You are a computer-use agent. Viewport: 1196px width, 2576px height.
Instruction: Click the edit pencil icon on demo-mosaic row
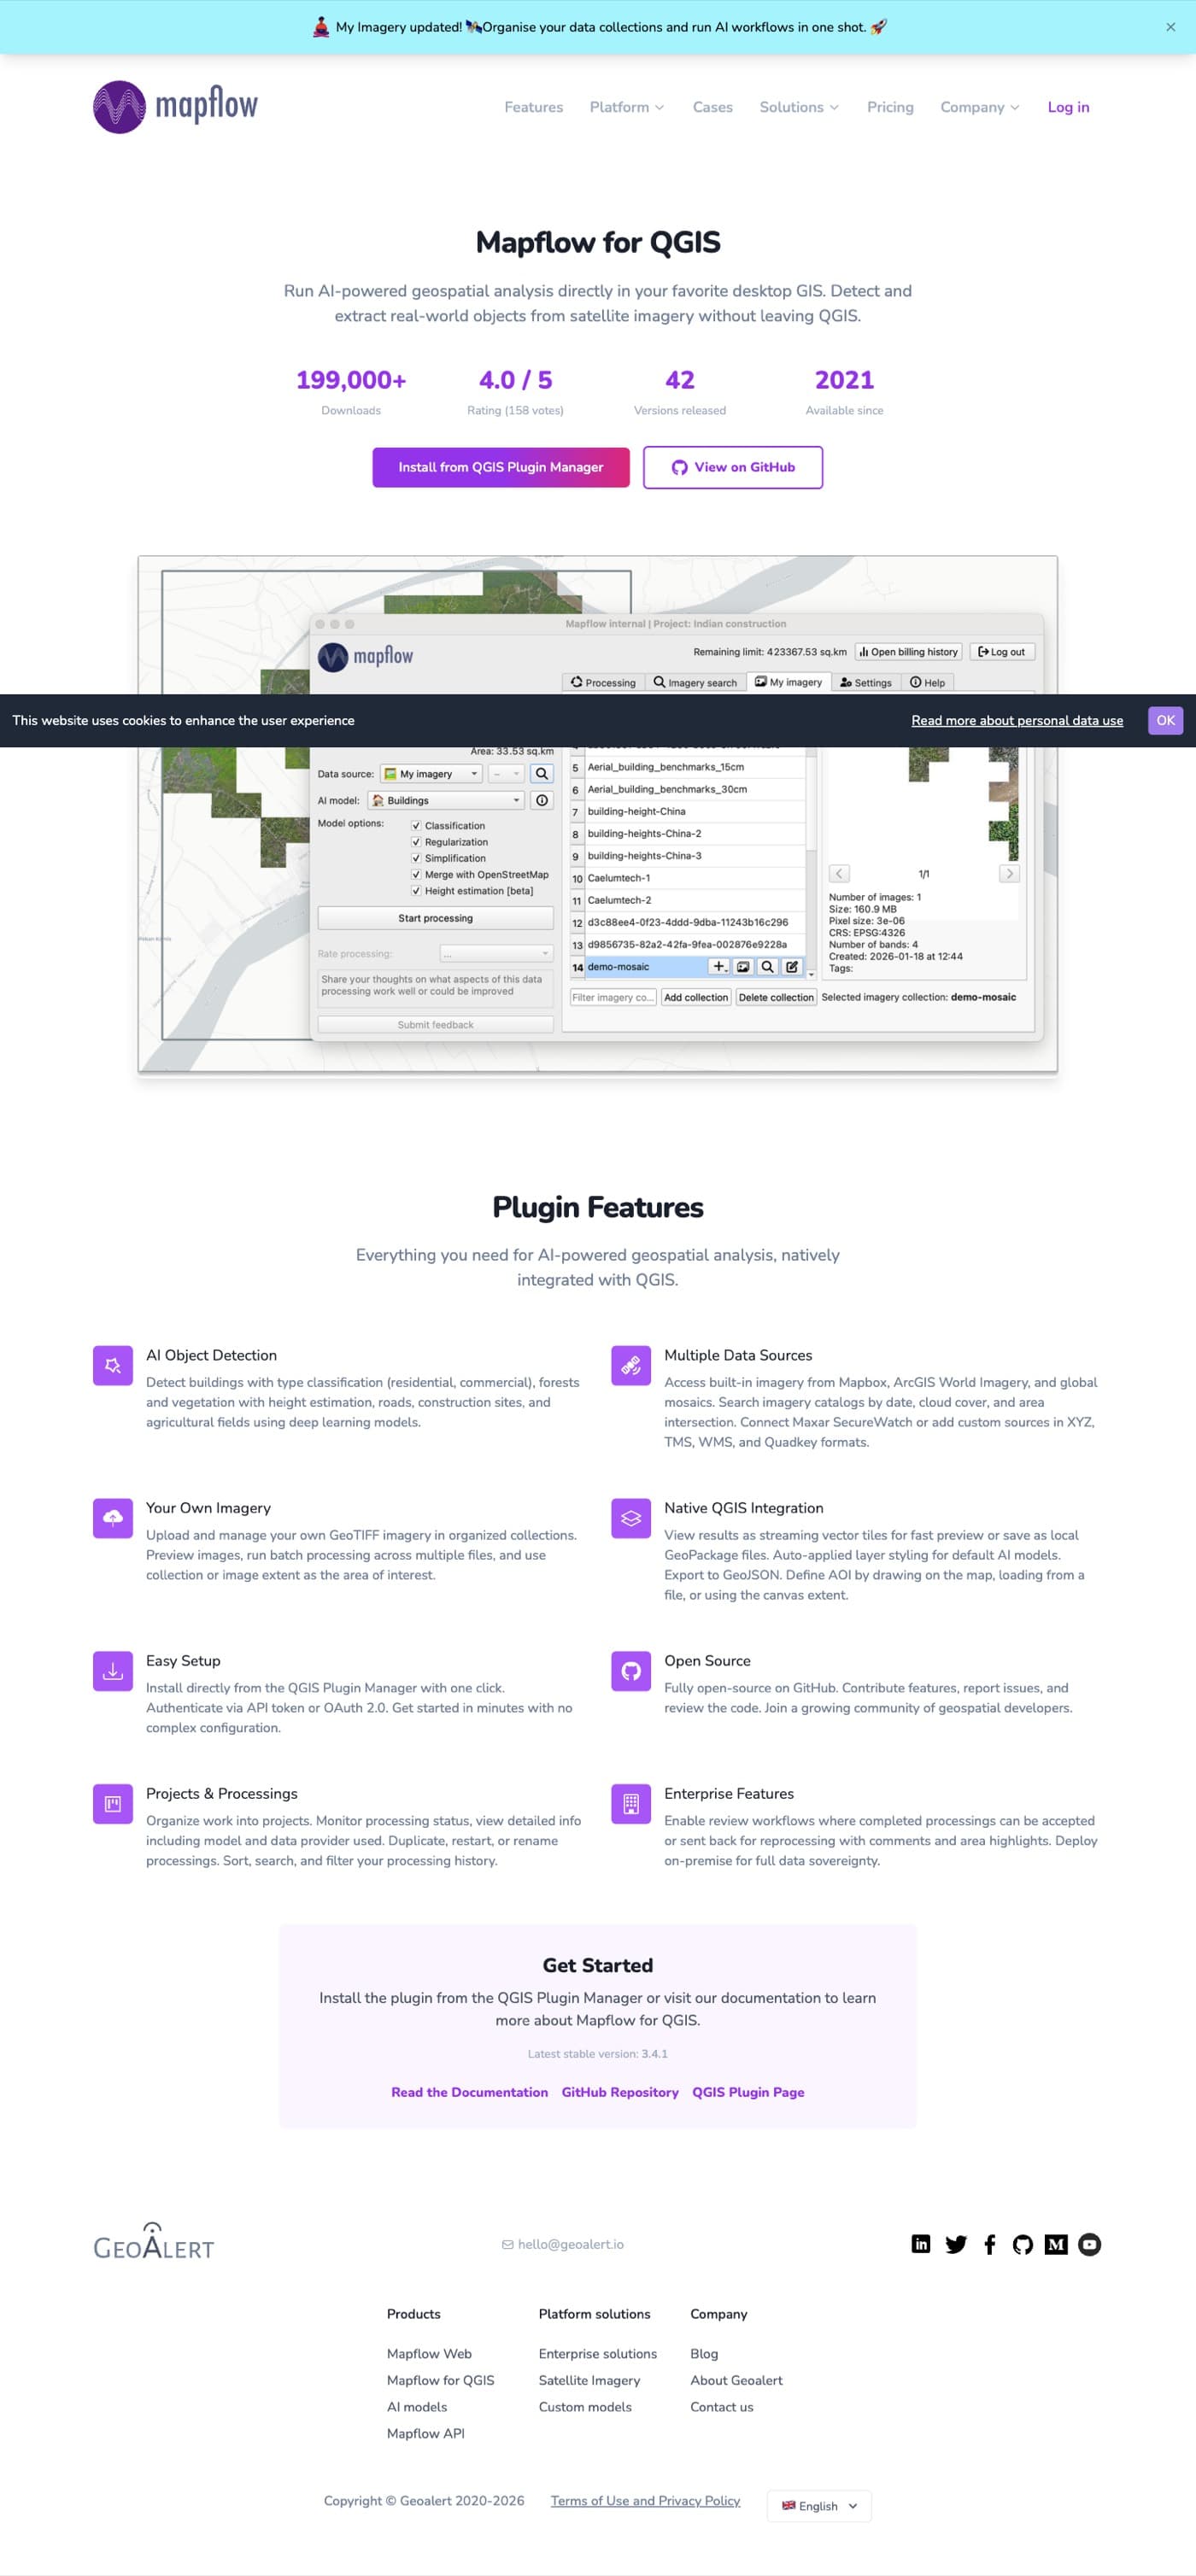coord(792,967)
